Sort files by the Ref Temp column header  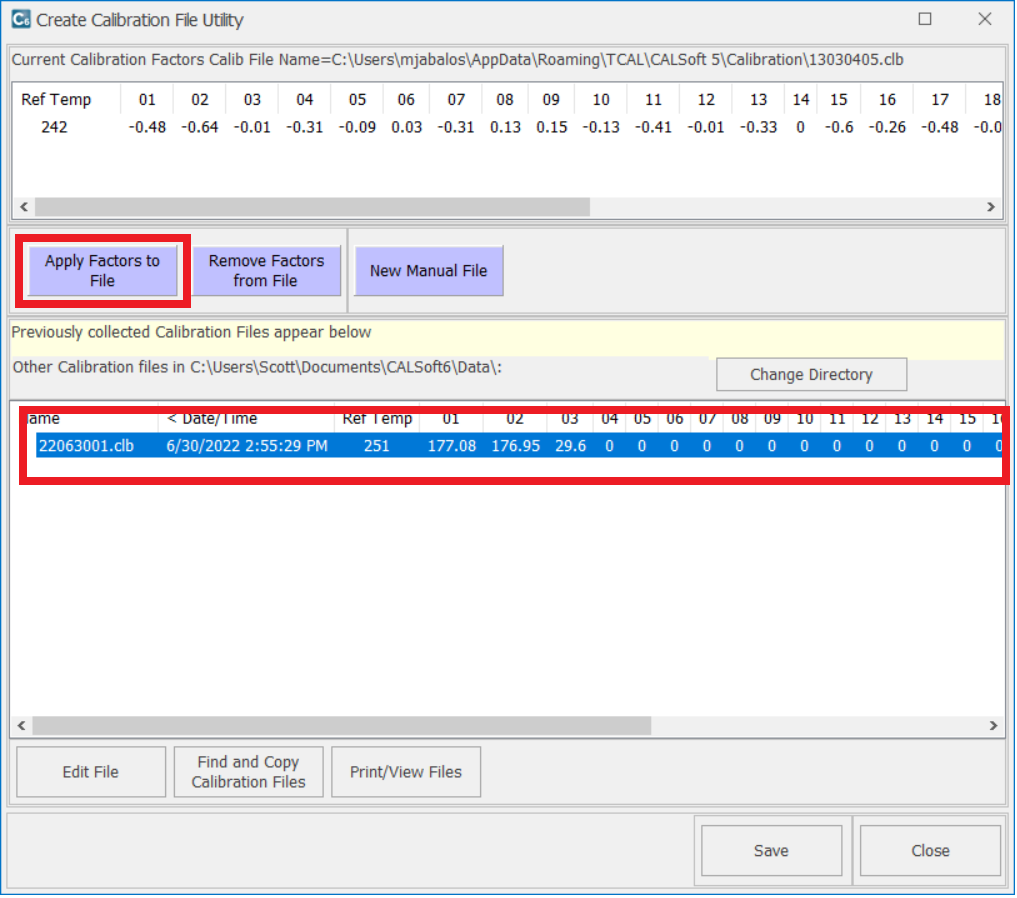tap(378, 419)
